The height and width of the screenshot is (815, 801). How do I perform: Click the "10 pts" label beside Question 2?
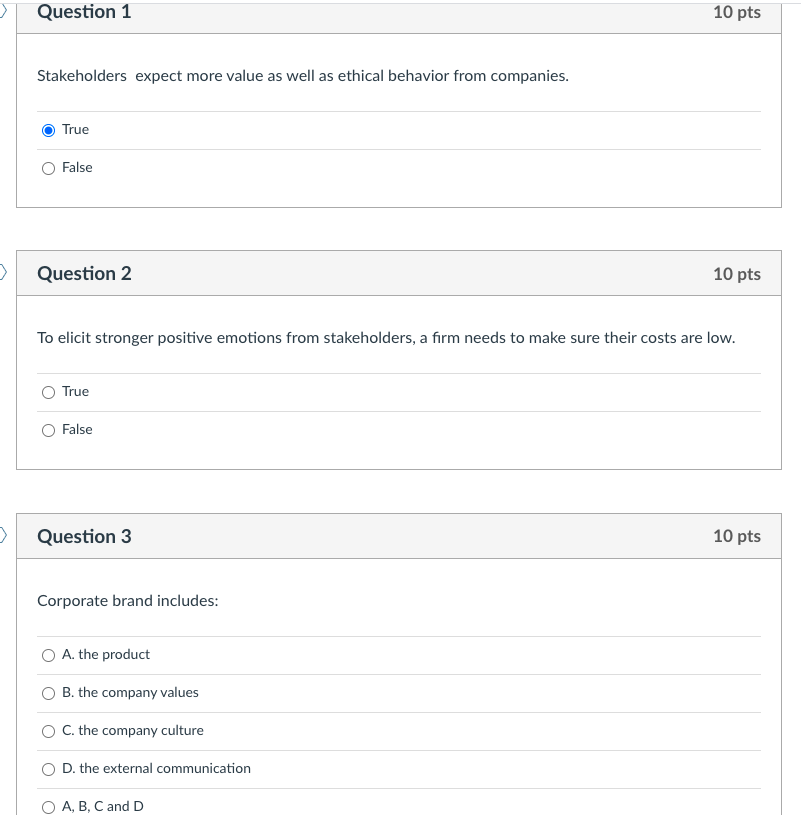(x=737, y=273)
